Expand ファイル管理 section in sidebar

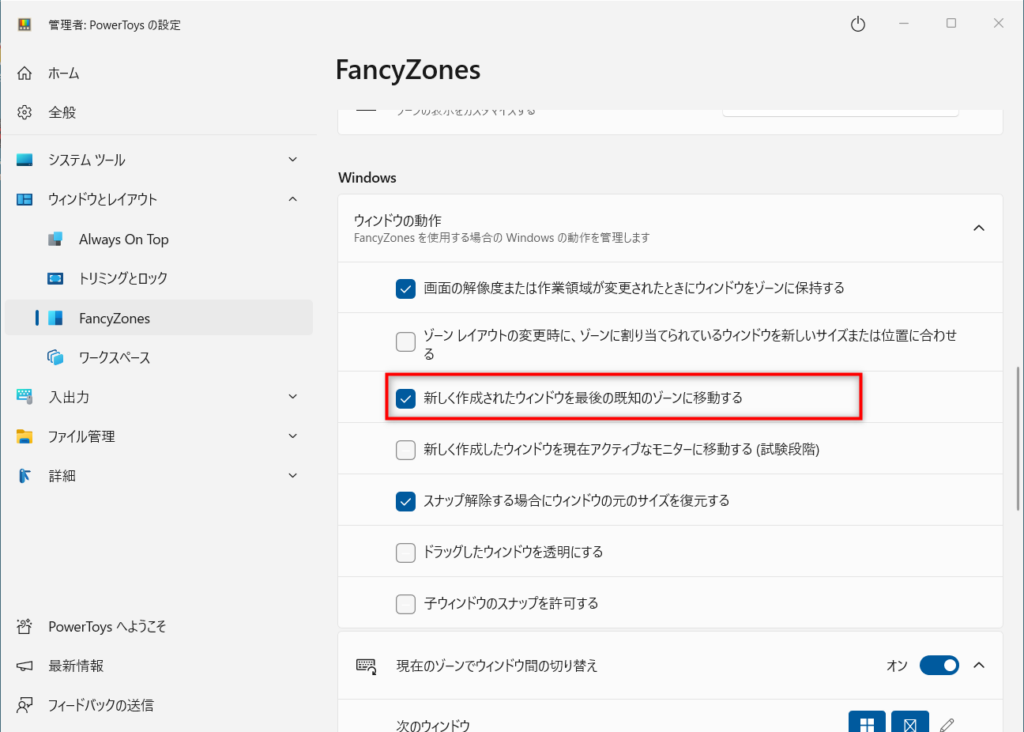click(292, 436)
